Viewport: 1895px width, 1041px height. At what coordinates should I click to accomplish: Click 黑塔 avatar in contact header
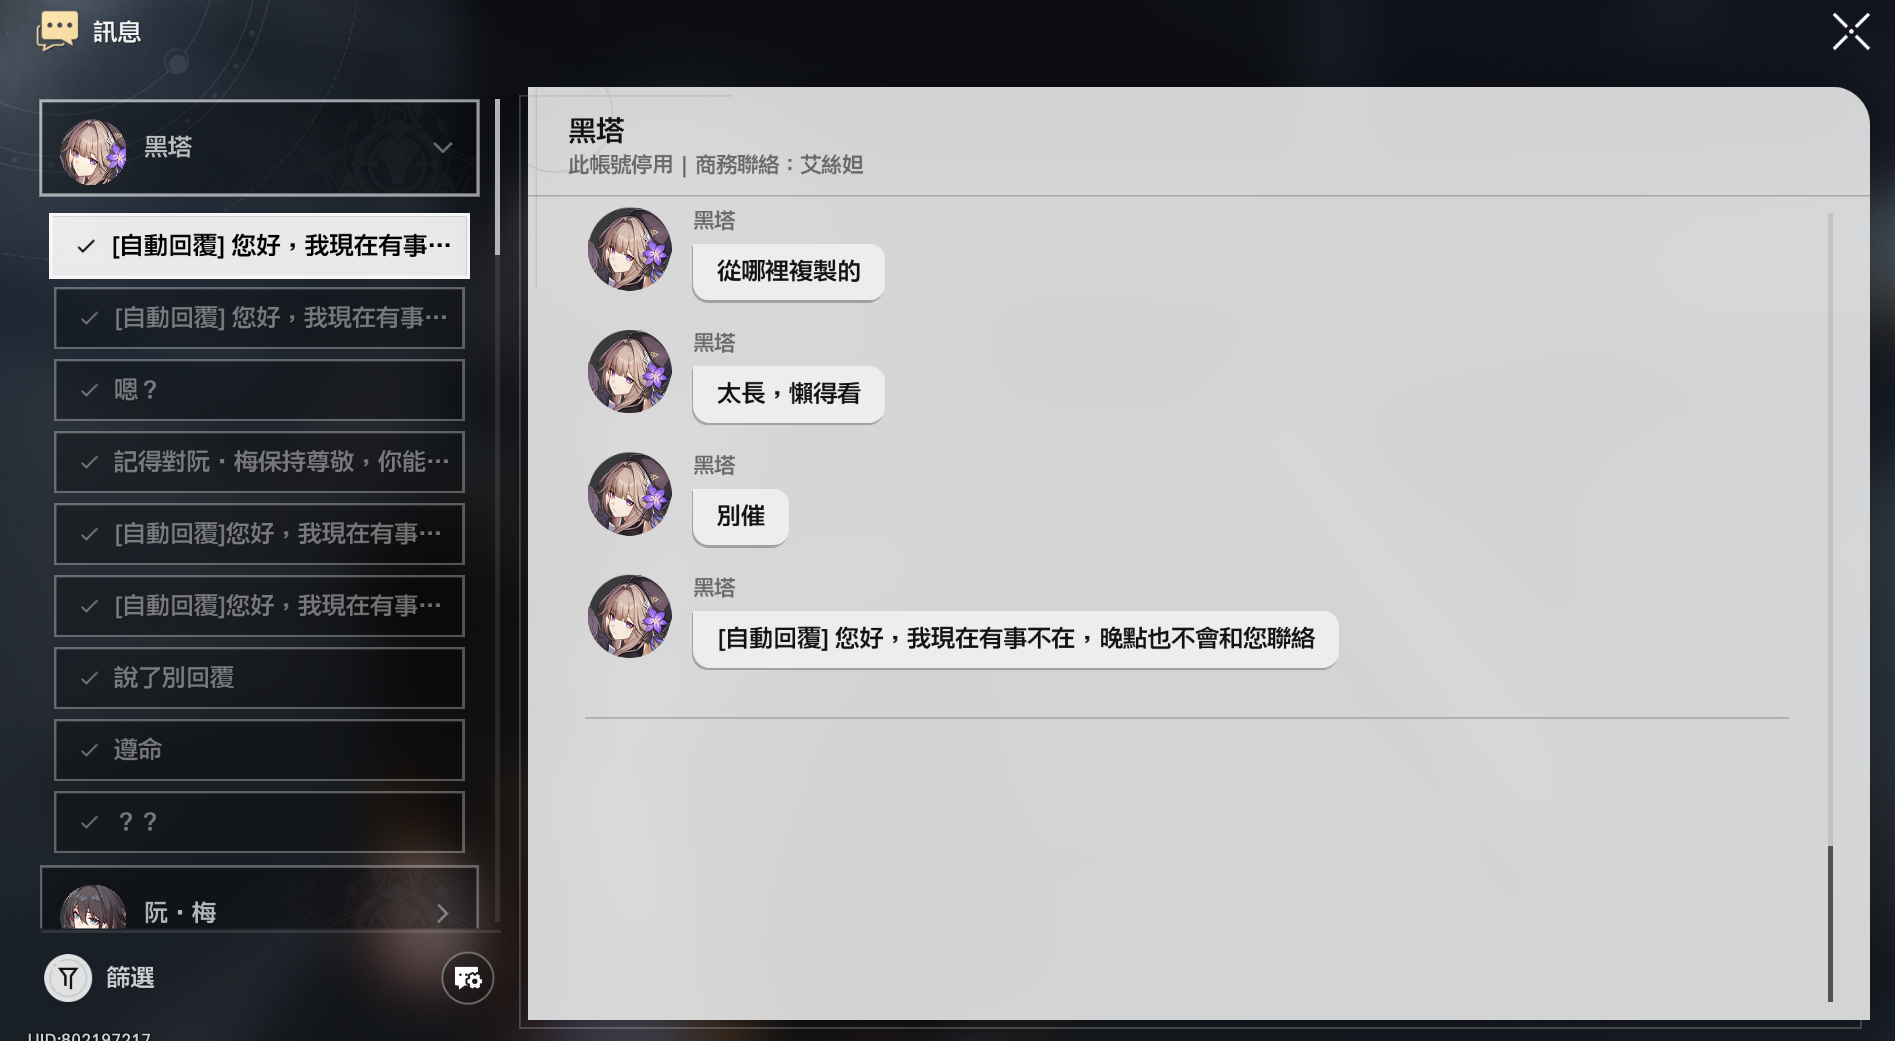coord(93,151)
